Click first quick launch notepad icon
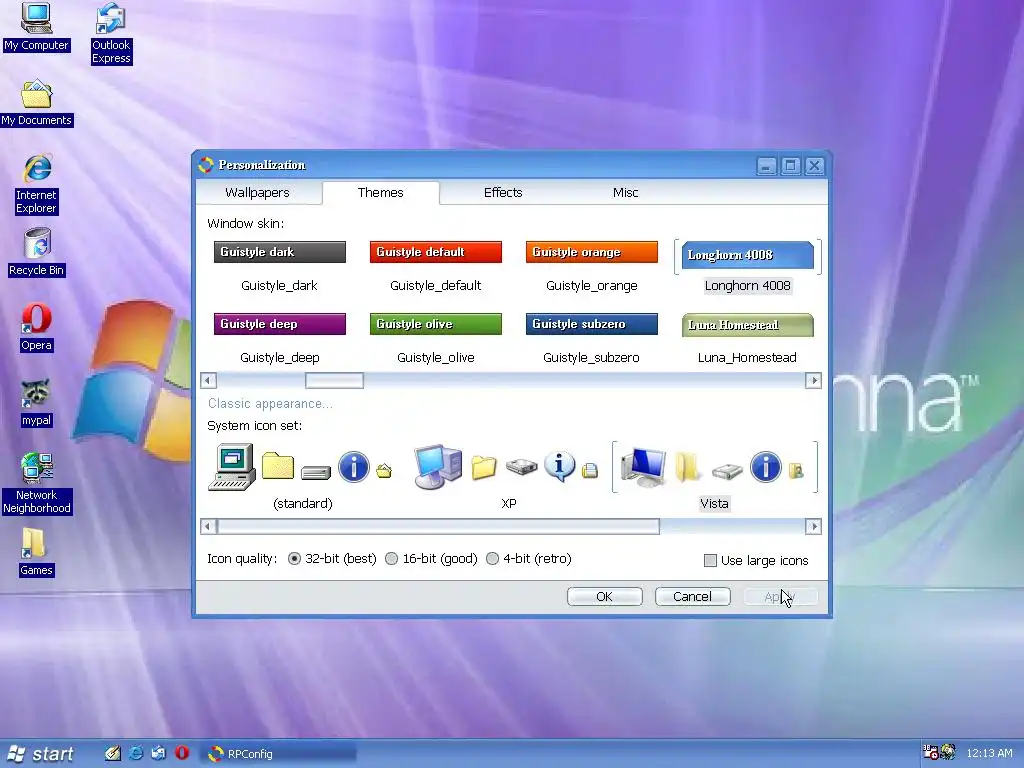This screenshot has width=1024, height=768. coord(112,753)
